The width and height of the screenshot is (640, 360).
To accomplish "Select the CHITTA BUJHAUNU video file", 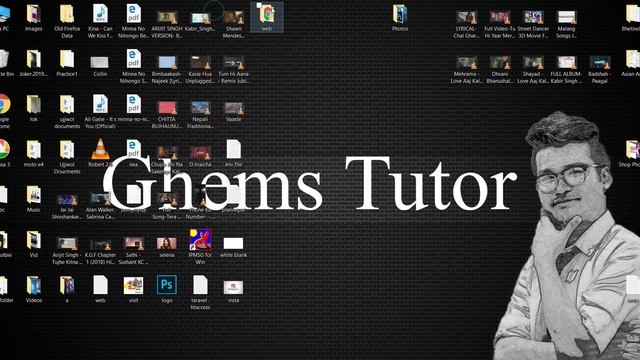I will (167, 108).
